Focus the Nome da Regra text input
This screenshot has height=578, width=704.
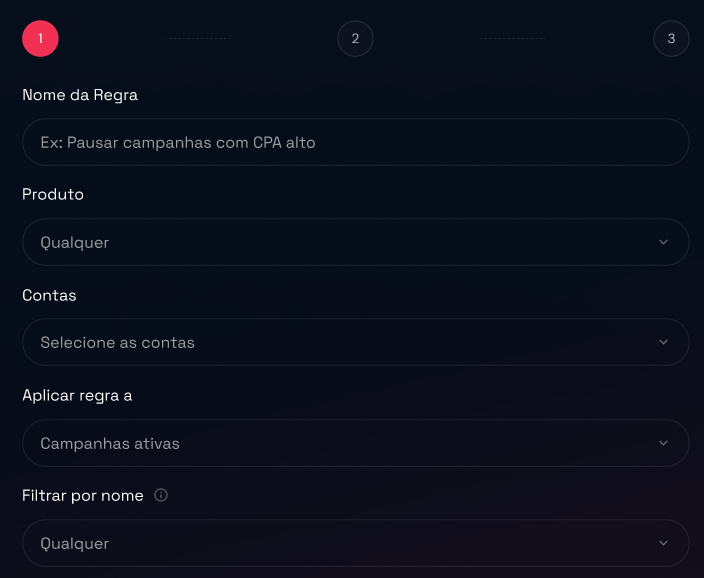click(x=355, y=142)
